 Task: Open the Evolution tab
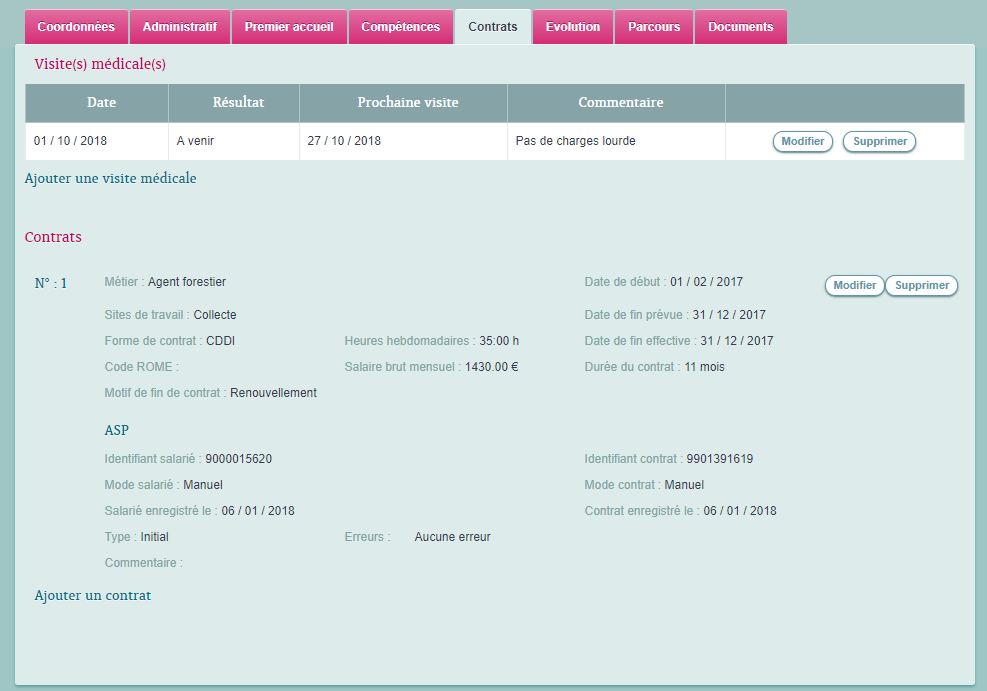(573, 27)
